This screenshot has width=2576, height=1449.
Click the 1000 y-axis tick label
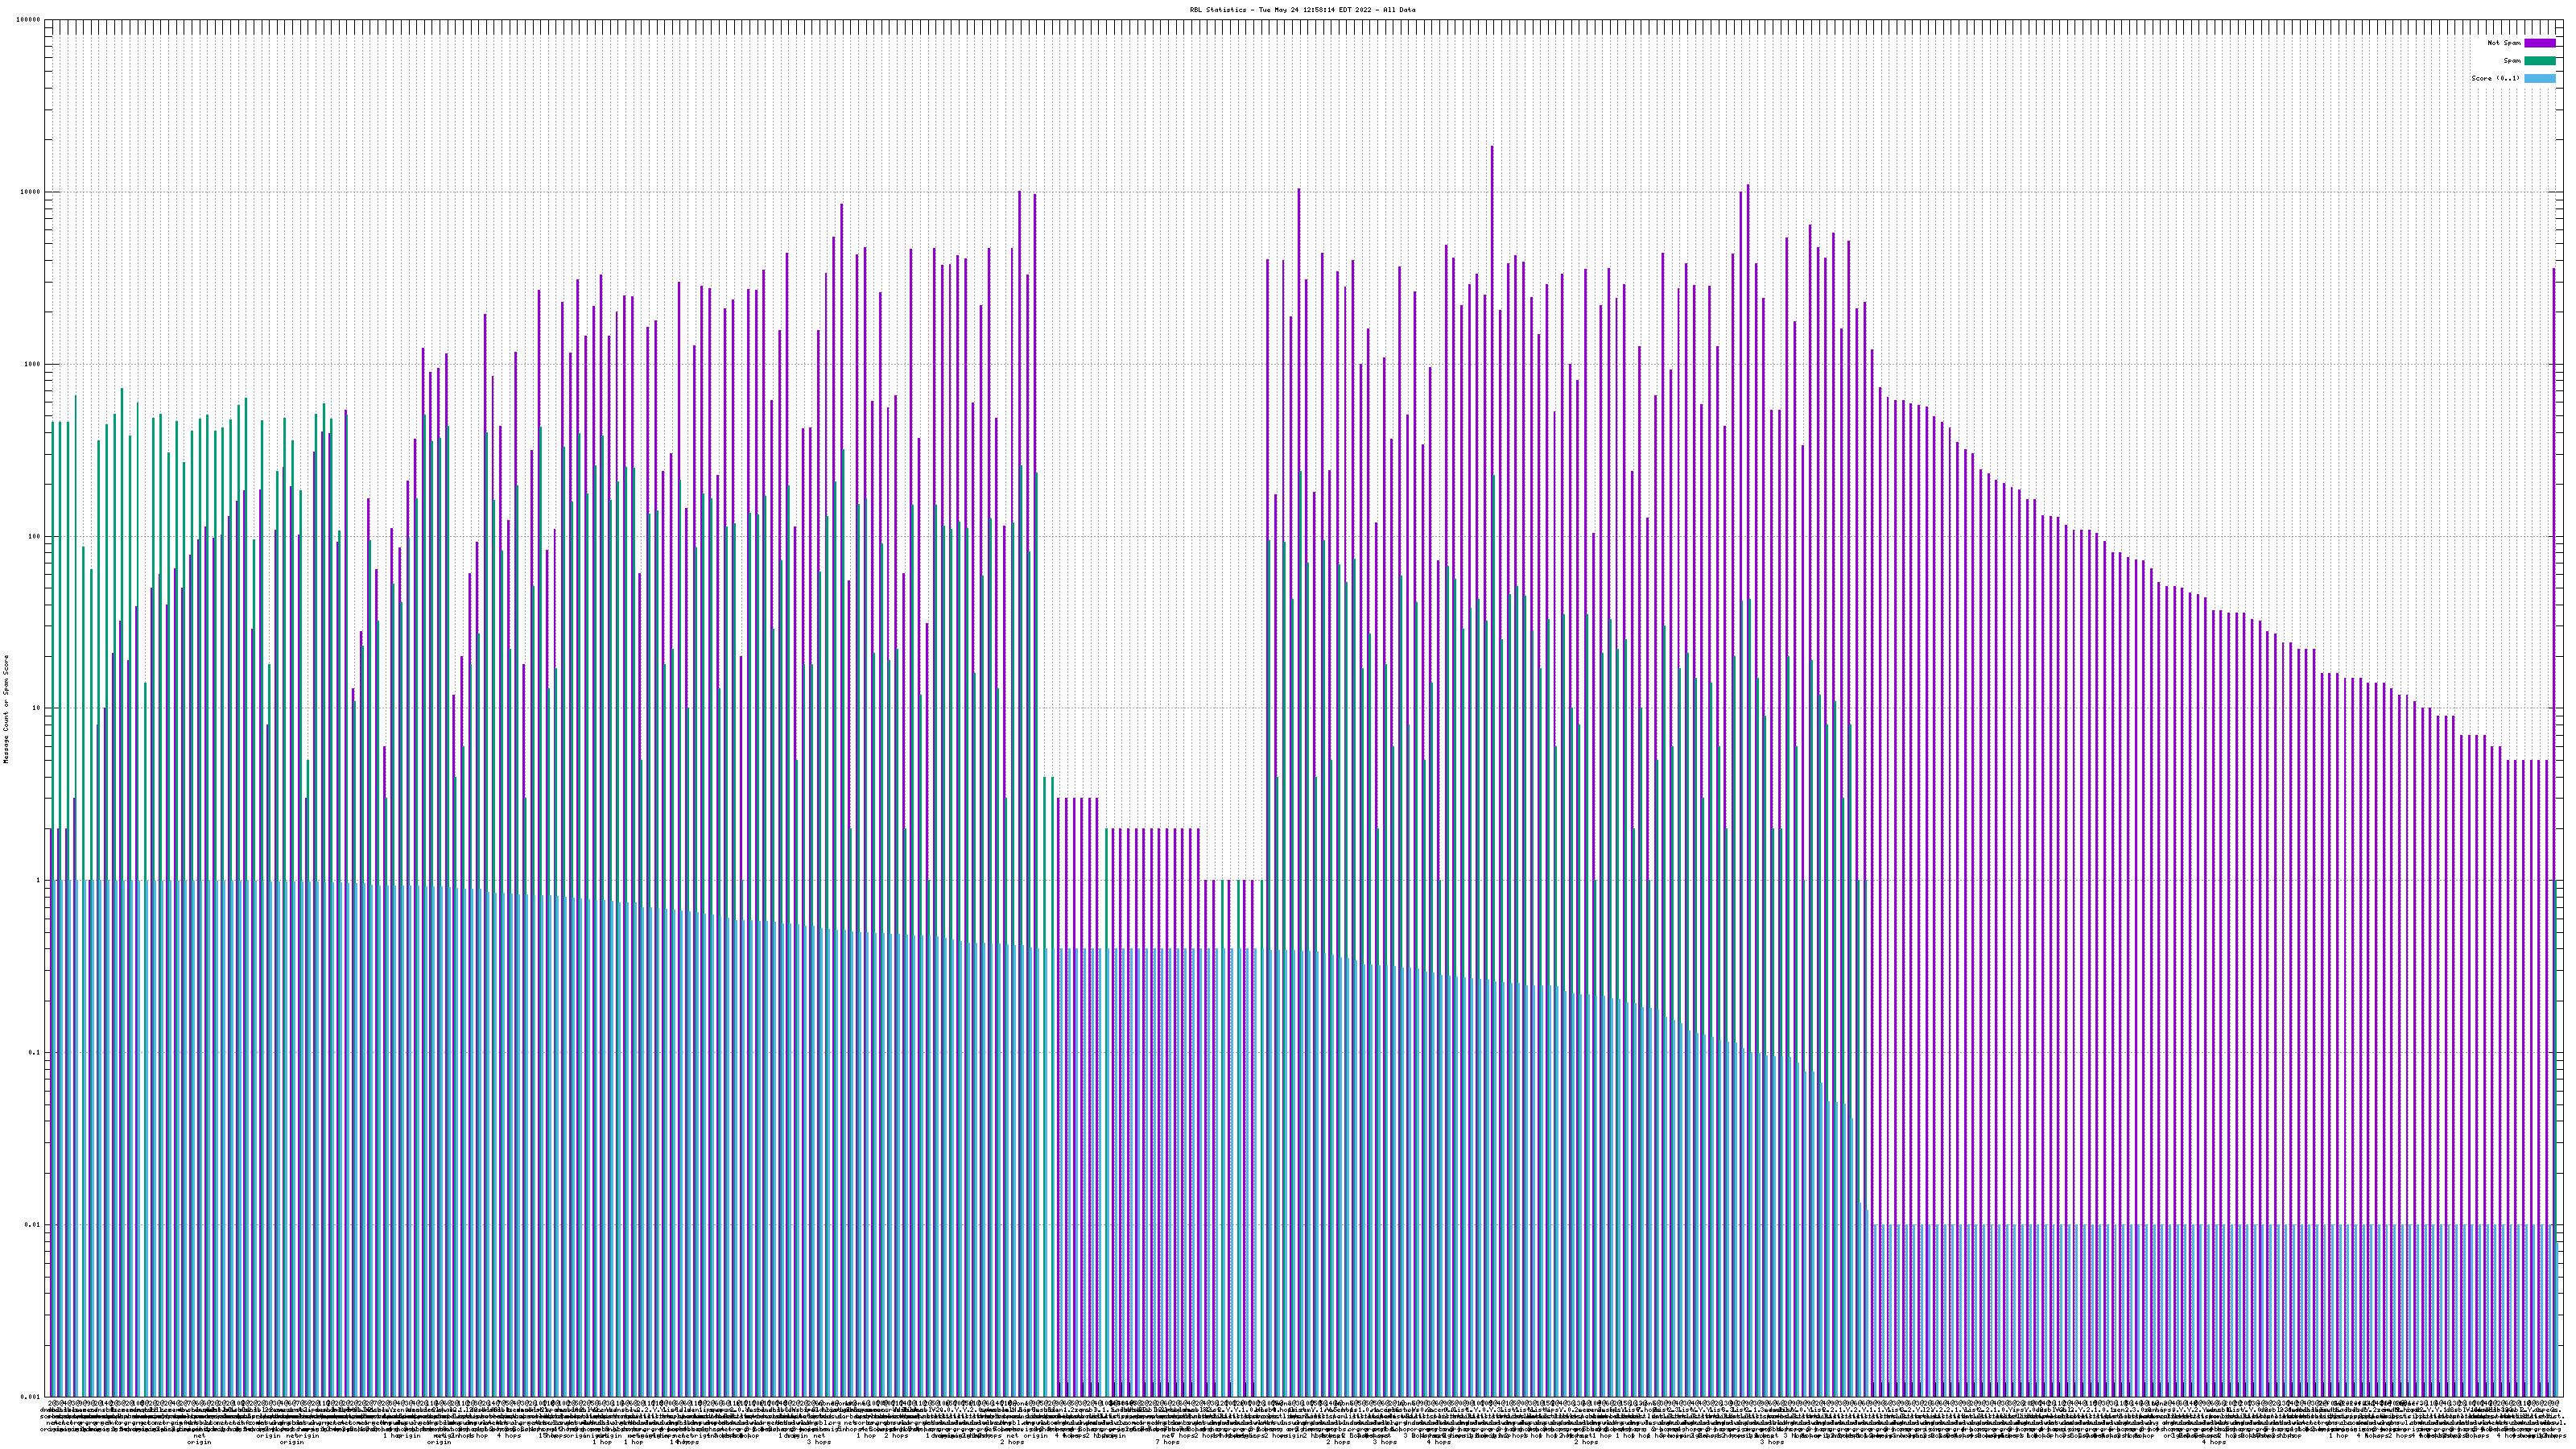click(33, 364)
